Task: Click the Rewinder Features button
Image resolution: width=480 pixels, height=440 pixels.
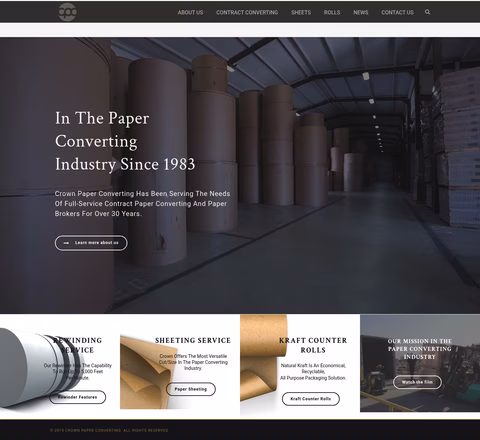Action: point(78,397)
